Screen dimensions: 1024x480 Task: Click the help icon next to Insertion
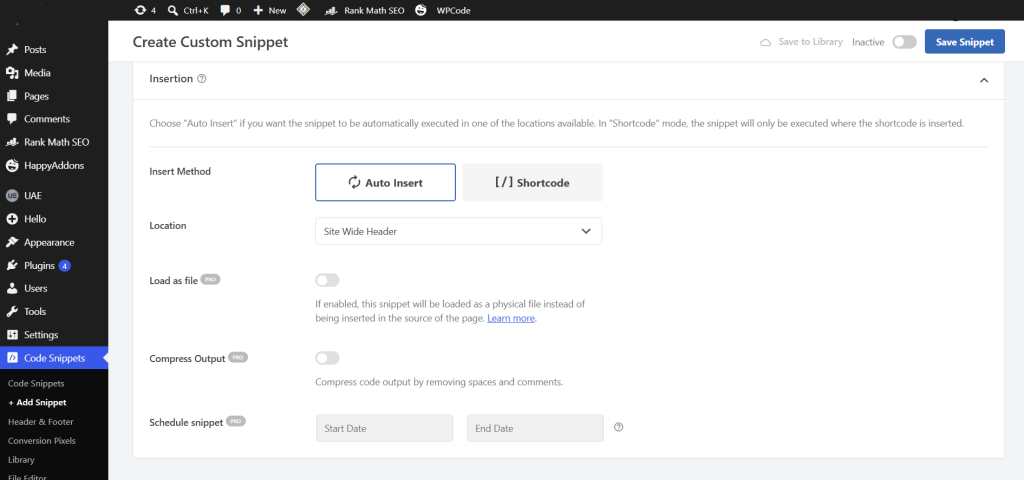pos(202,79)
